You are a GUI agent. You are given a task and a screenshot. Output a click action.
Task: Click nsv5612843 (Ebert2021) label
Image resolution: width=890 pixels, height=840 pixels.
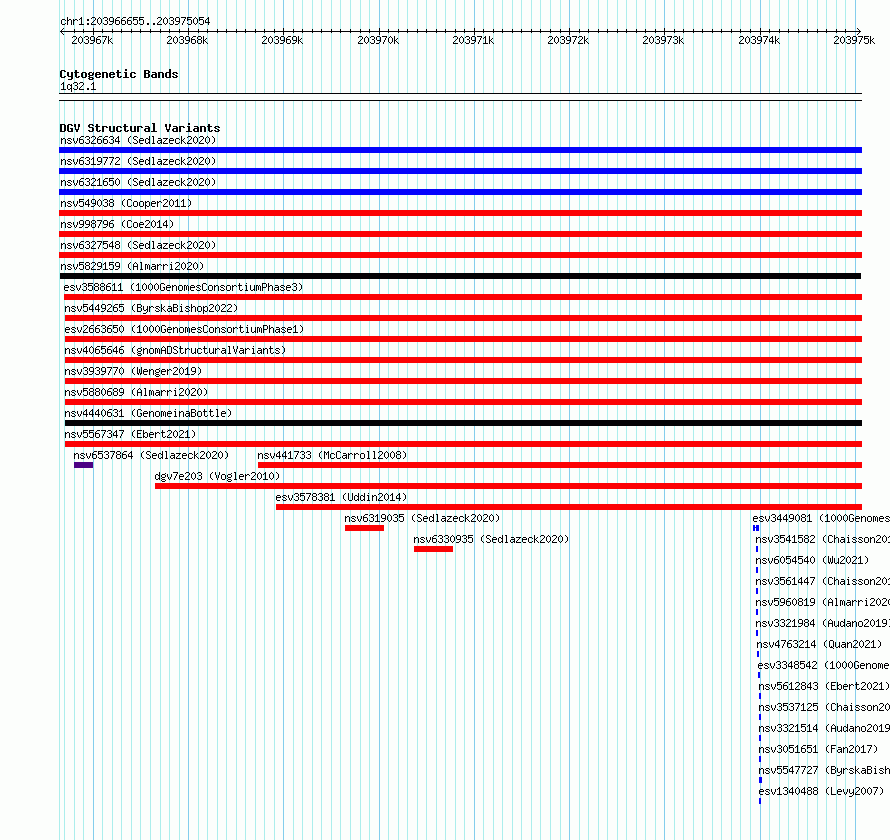[x=824, y=686]
